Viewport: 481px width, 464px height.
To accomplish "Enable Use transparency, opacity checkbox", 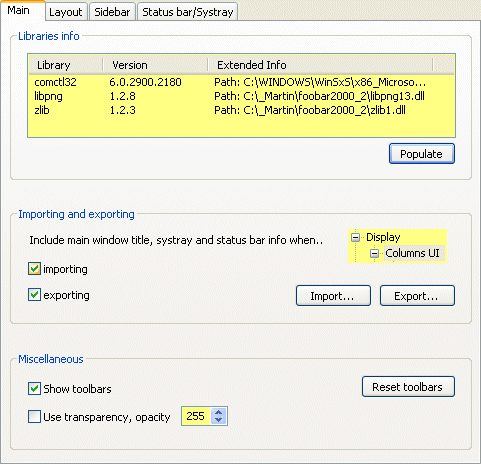I will pos(34,417).
